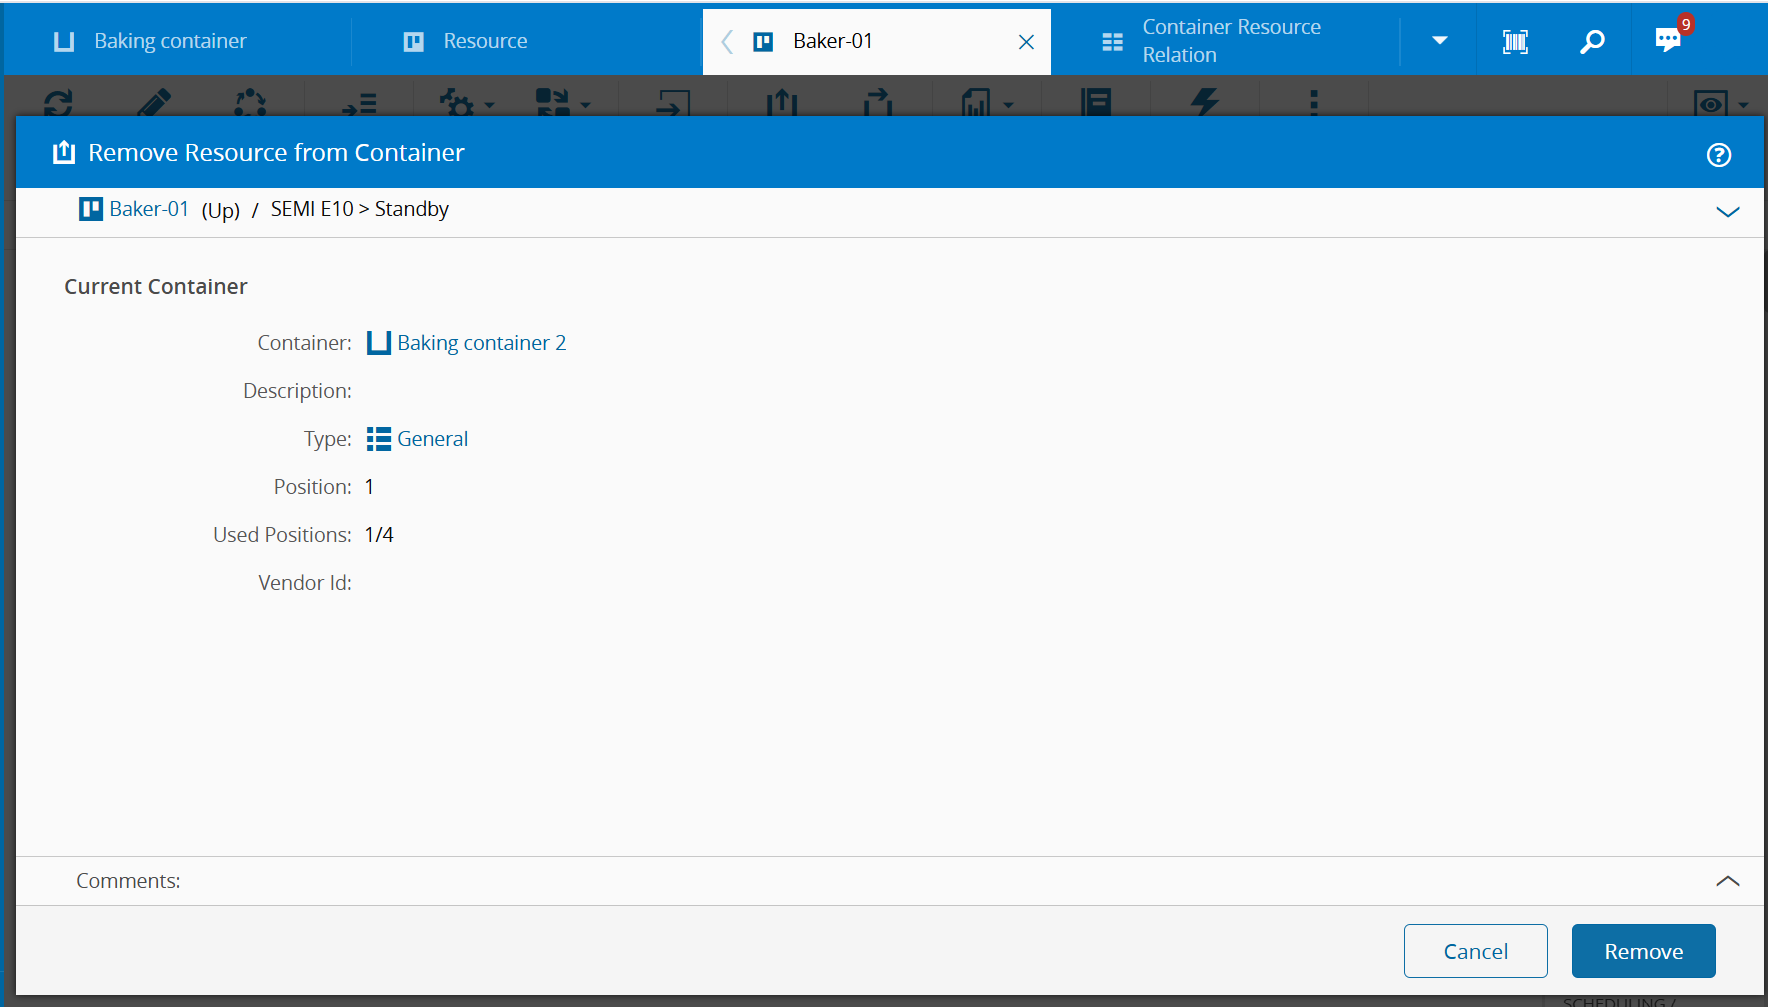Screen dimensions: 1768x1007
Task: Click the blocks-with-swap-arrows toolbar icon
Action: (x=553, y=102)
